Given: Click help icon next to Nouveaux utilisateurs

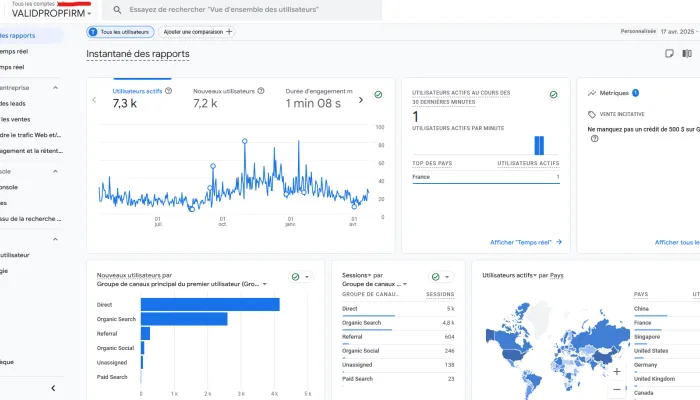Looking at the screenshot, I should click(x=261, y=91).
